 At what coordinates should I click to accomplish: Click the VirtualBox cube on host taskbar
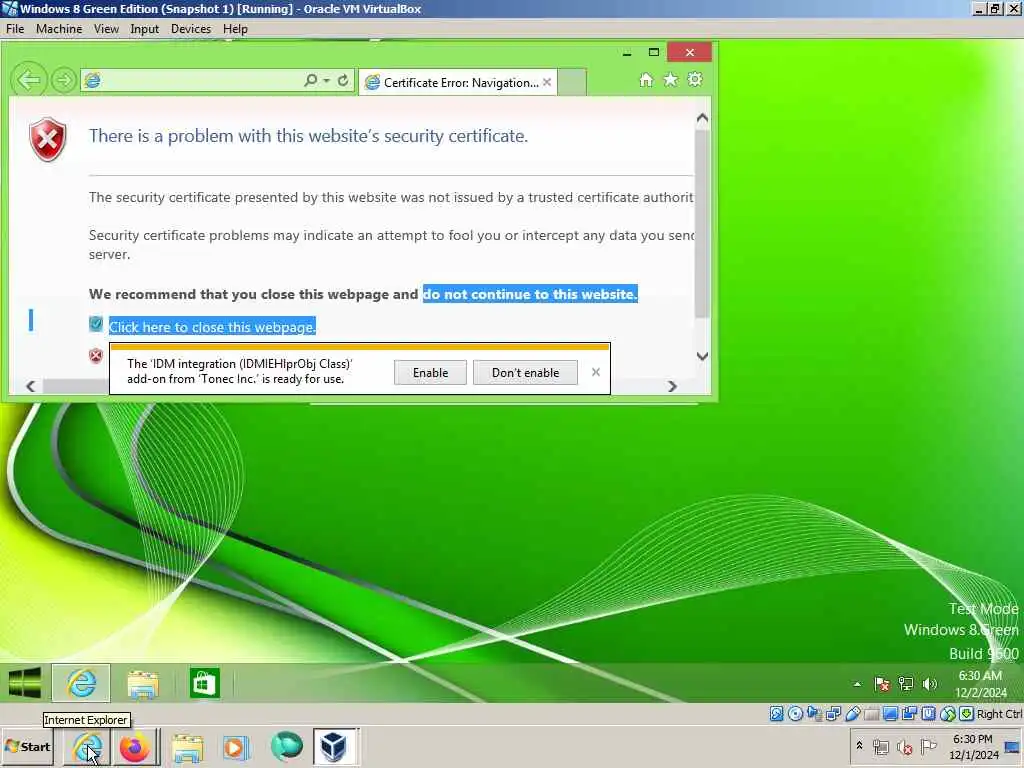[x=334, y=746]
